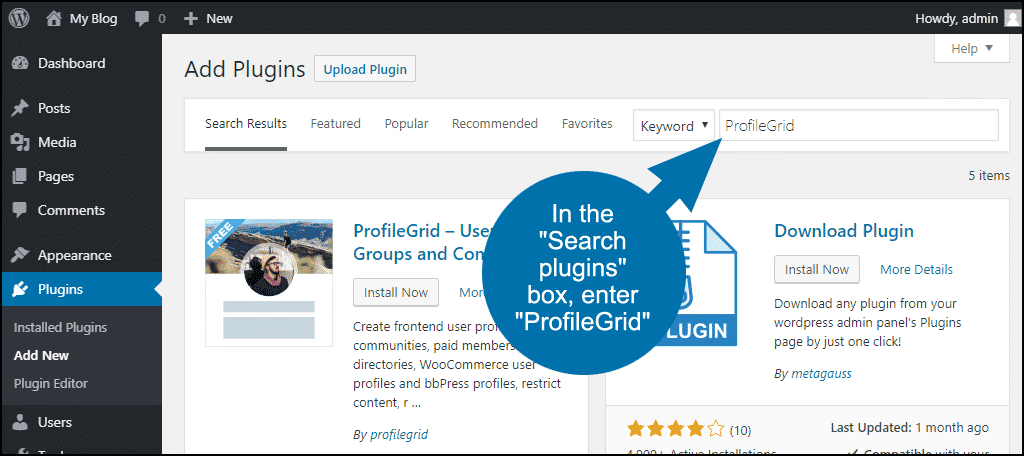
Task: Switch to Recommended tab
Action: pos(495,123)
